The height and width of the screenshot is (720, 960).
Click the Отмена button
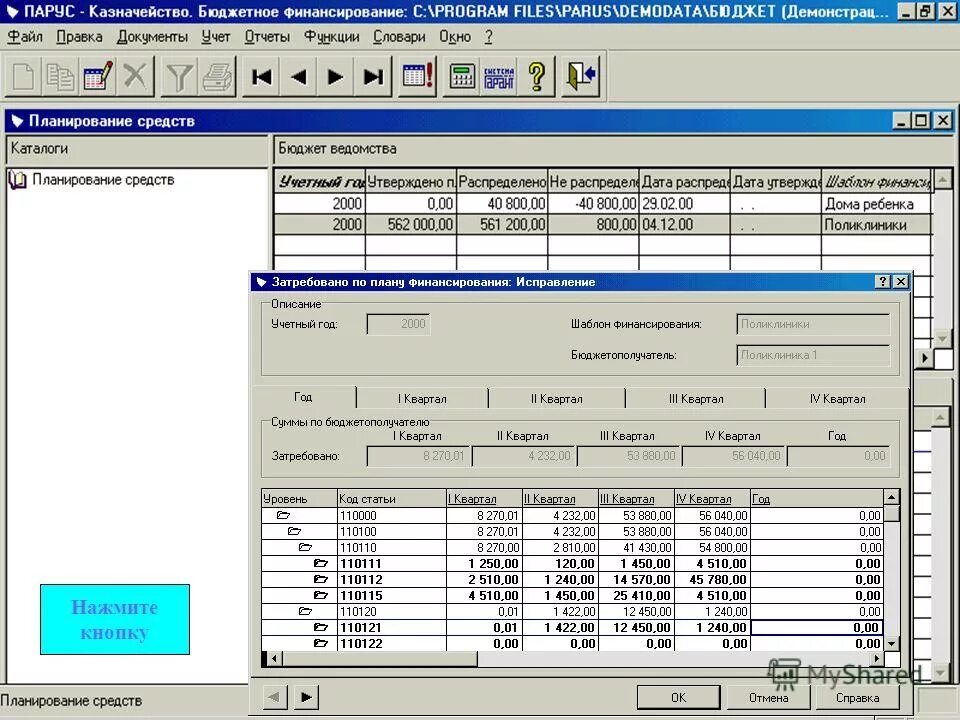pos(768,697)
